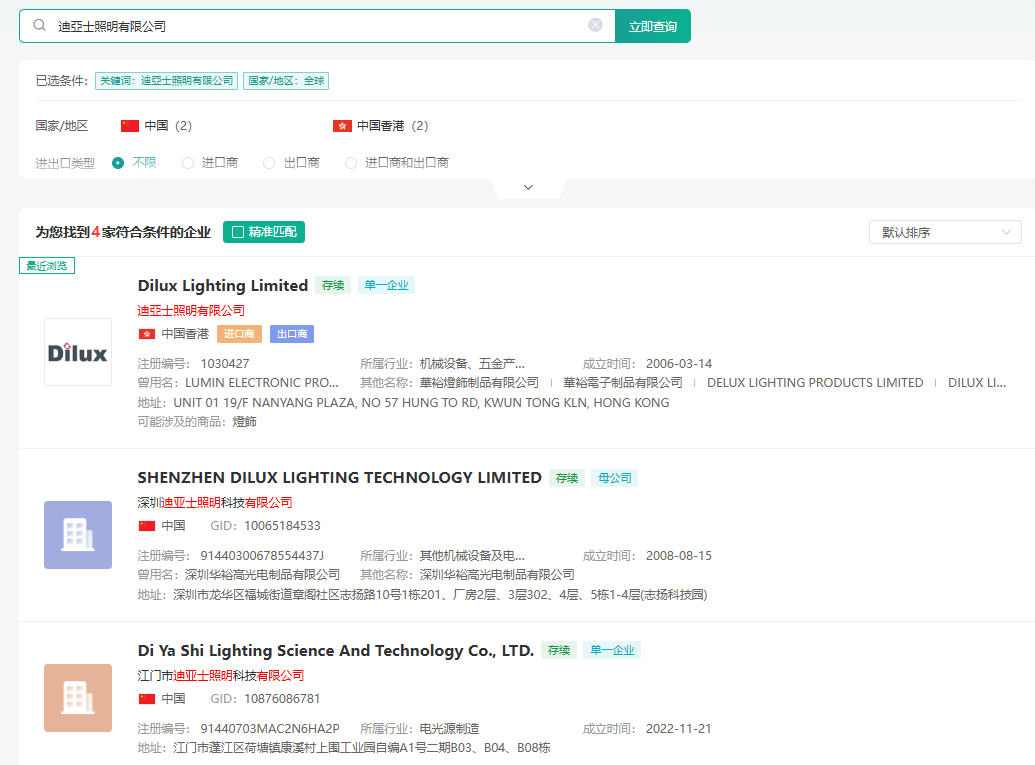This screenshot has height=765, width=1035.
Task: Click the China flag icon in country filter
Action: point(130,126)
